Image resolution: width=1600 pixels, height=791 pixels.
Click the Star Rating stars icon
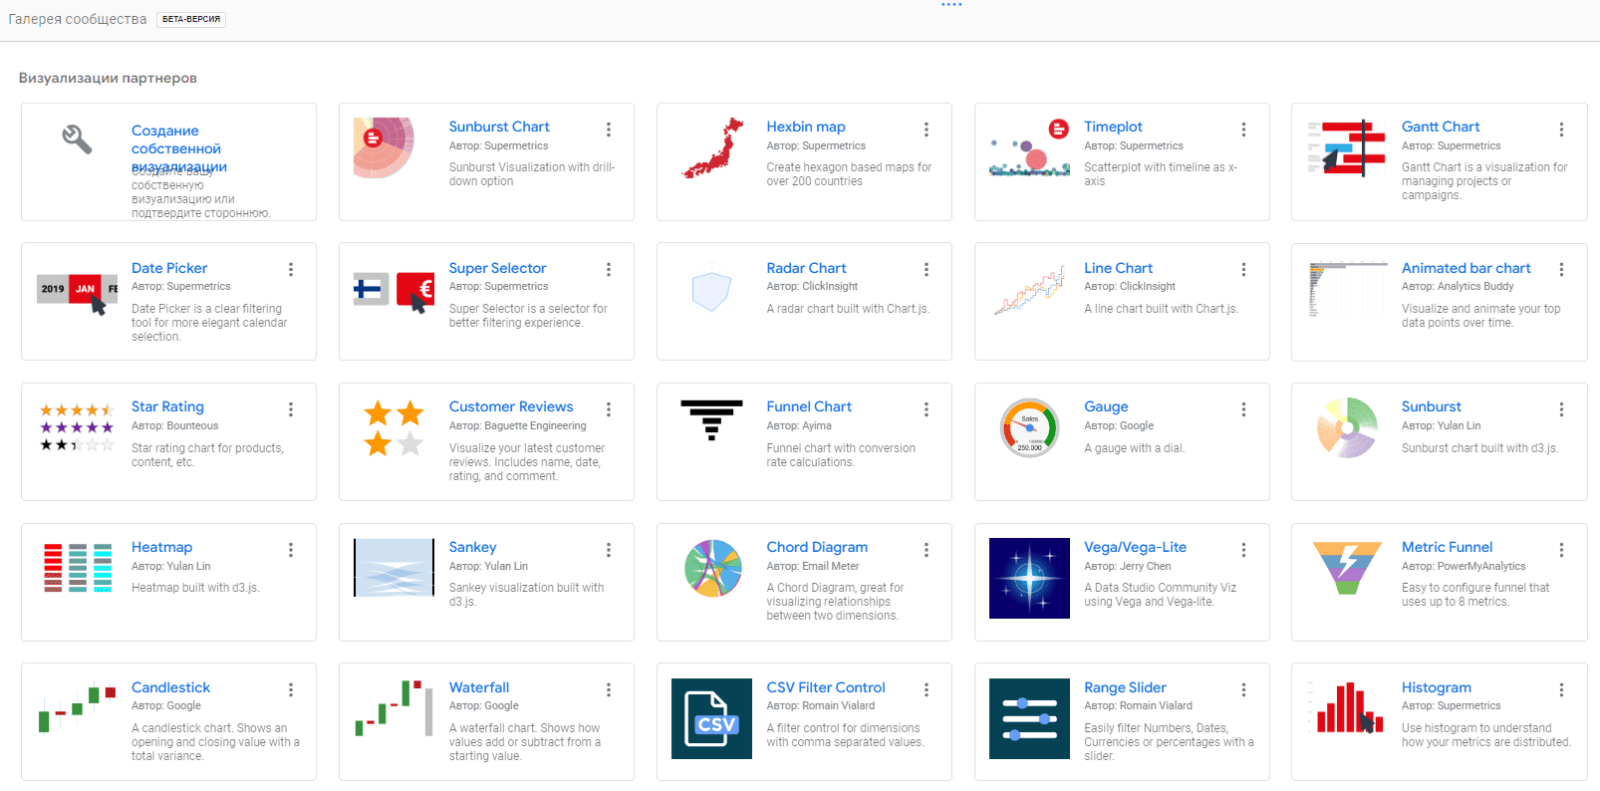(77, 428)
